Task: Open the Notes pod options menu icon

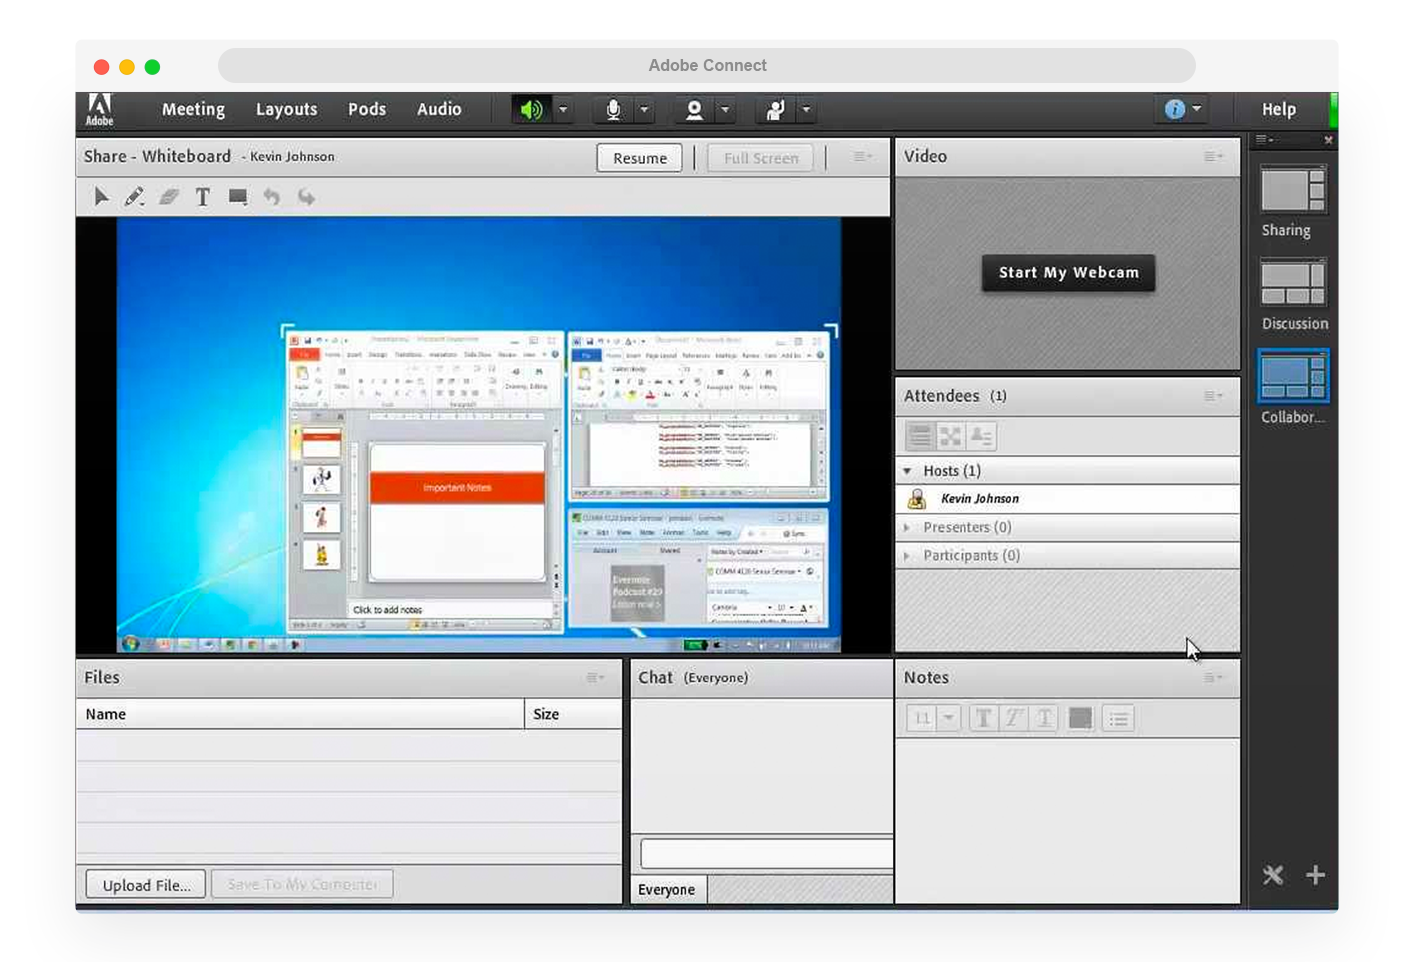Action: click(x=1213, y=678)
